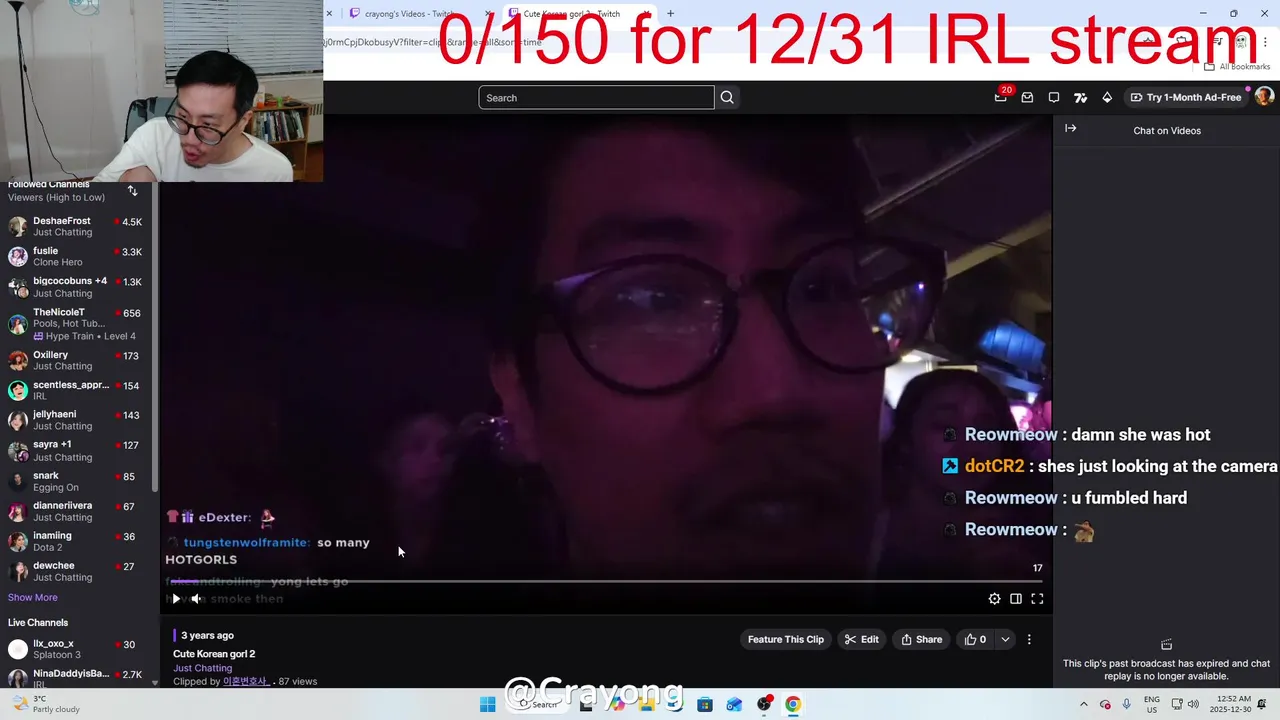The width and height of the screenshot is (1280, 720).
Task: Open scentless_appr... channel in sidebar
Action: click(x=76, y=390)
